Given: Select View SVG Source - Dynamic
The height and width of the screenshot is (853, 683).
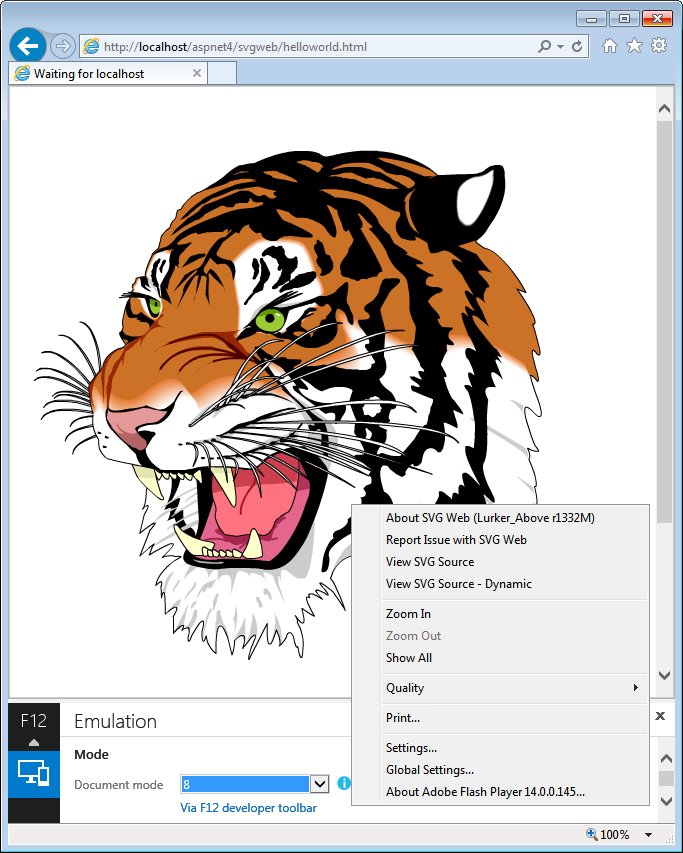Looking at the screenshot, I should (500, 584).
